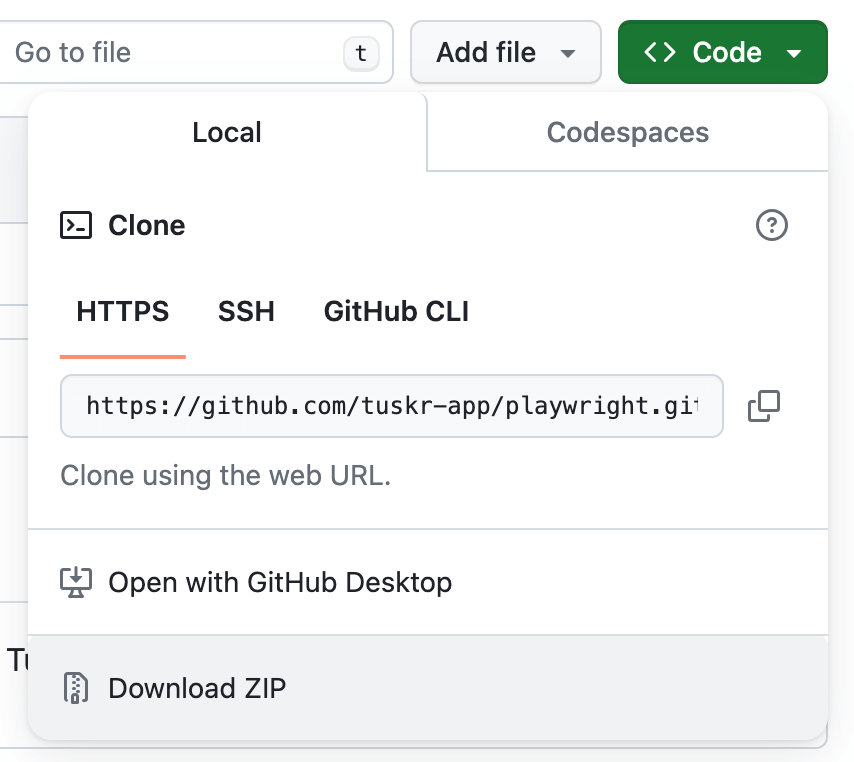Switch to the Codespaces tab
Image resolution: width=854 pixels, height=762 pixels.
point(627,132)
